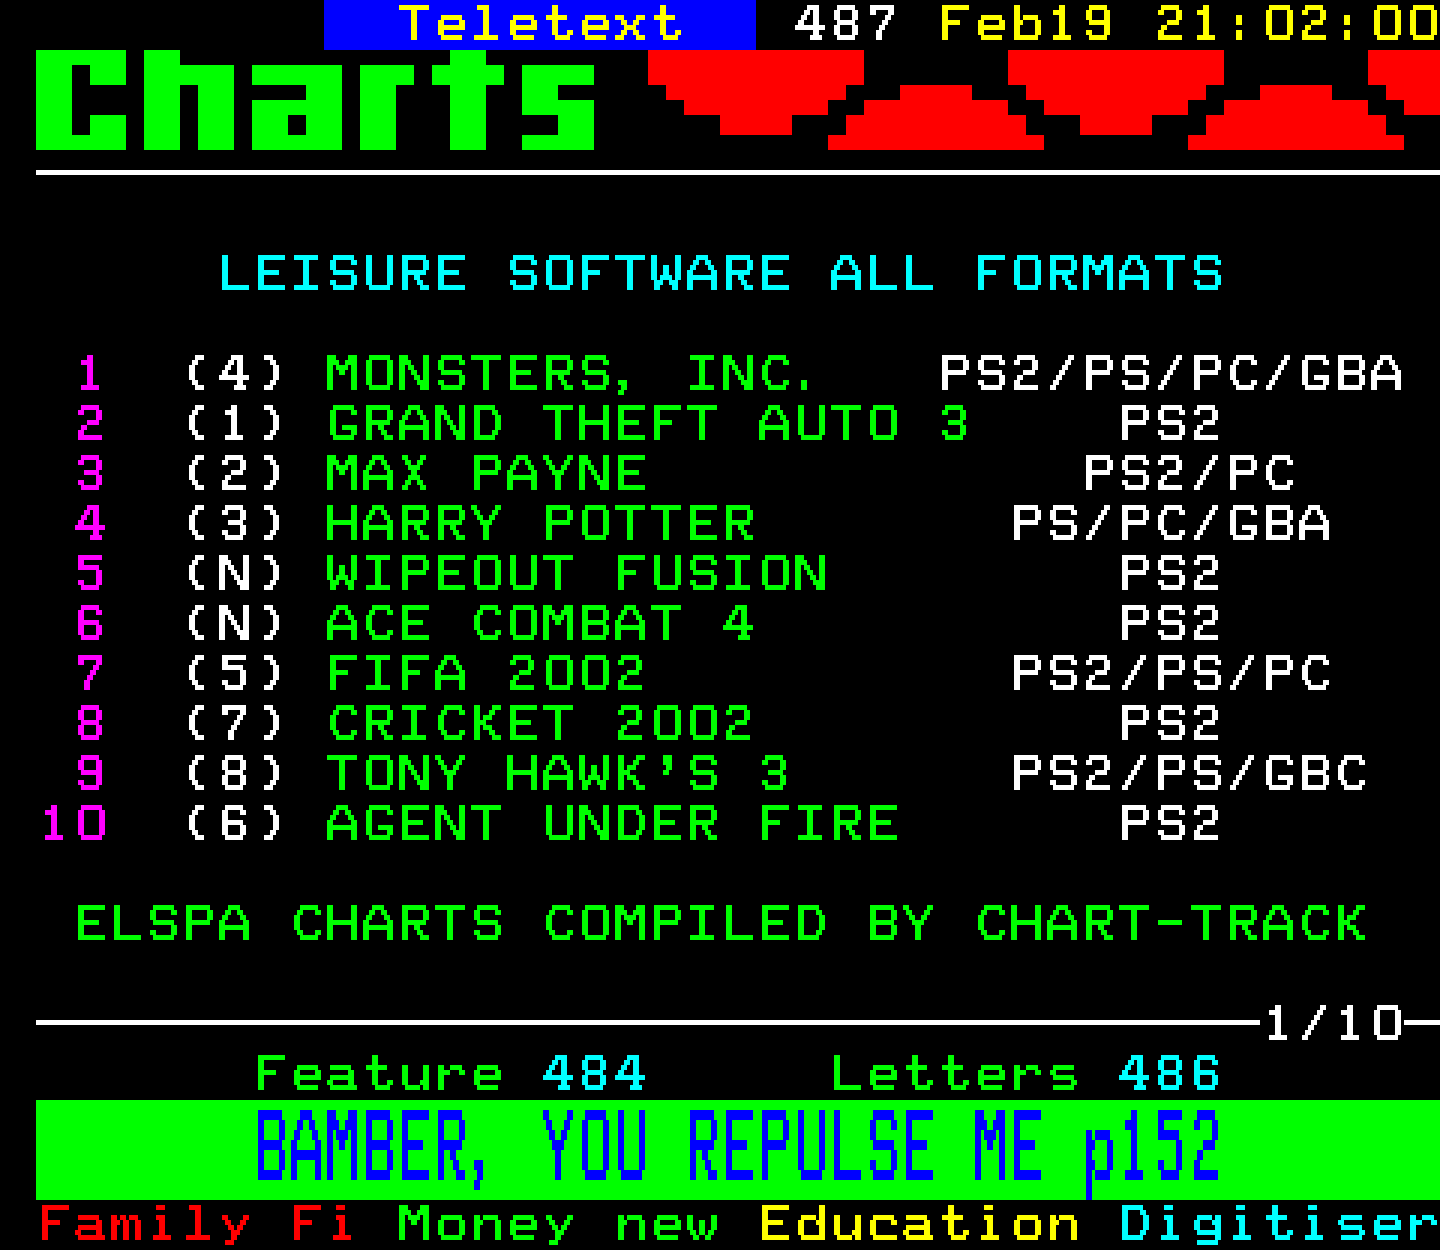
Task: Click PS/PC/GBA formats for Harry Potter
Action: tap(1171, 524)
